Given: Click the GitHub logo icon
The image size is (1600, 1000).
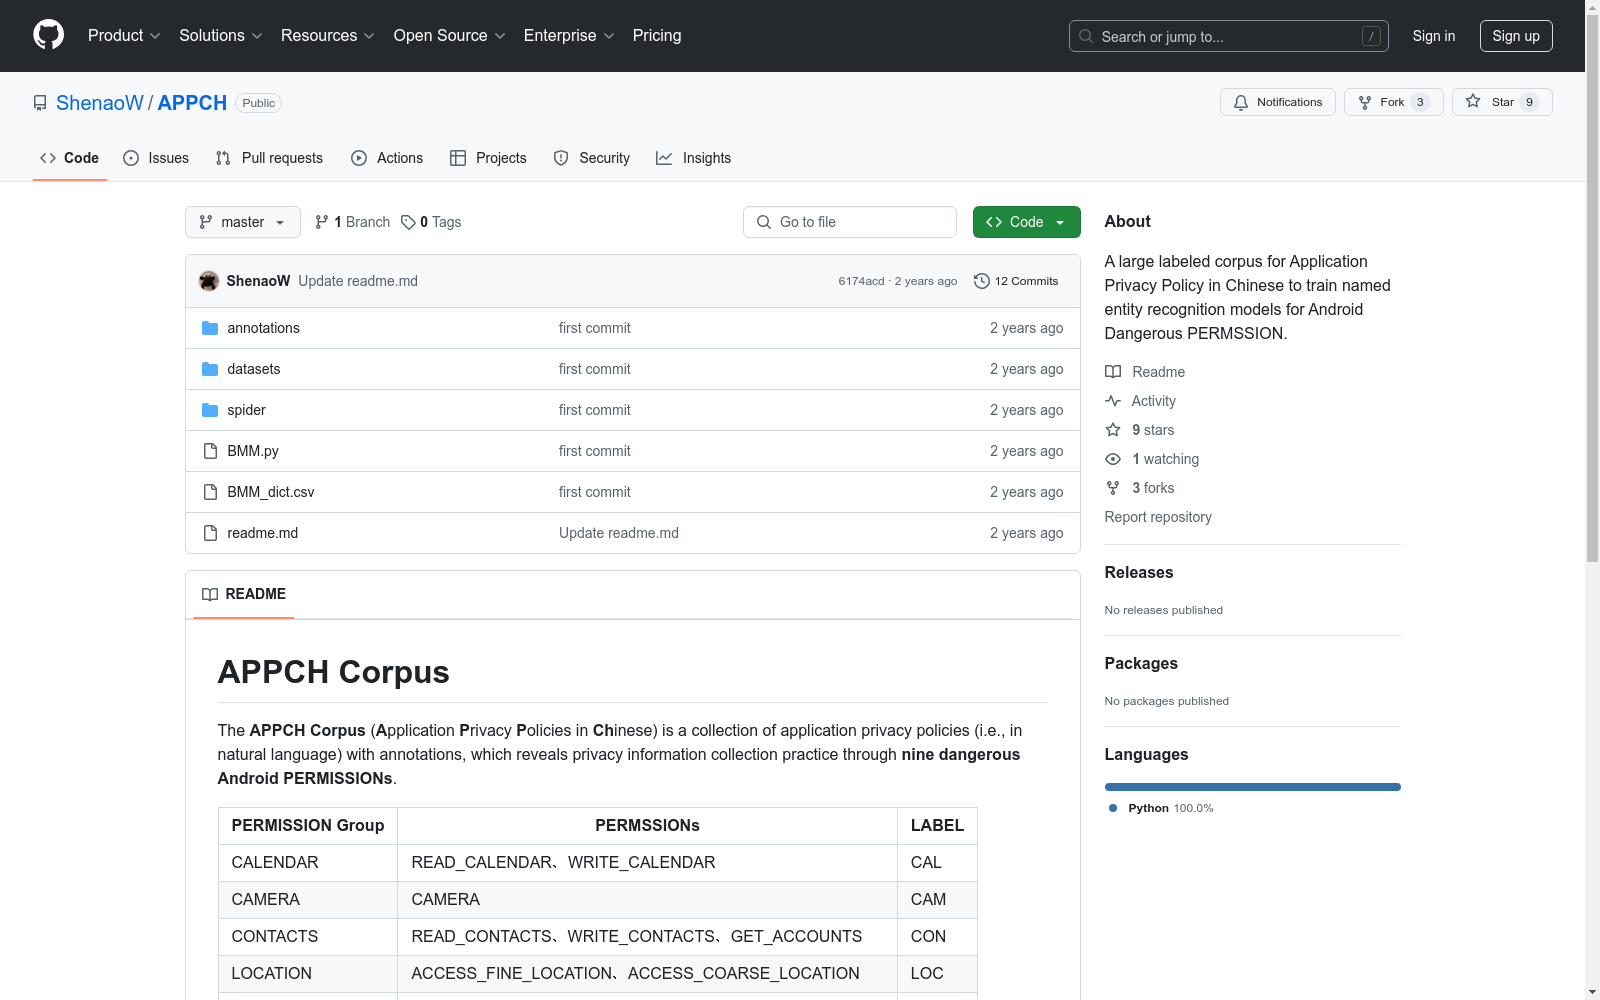Looking at the screenshot, I should [x=48, y=35].
